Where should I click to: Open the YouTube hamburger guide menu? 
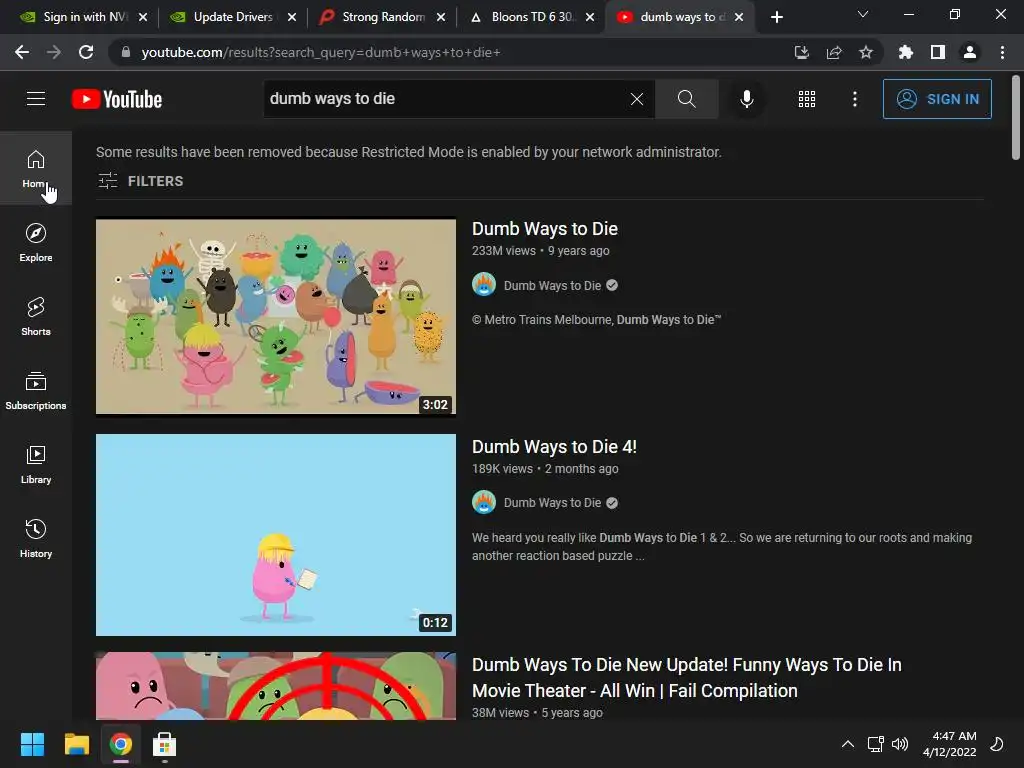36,99
